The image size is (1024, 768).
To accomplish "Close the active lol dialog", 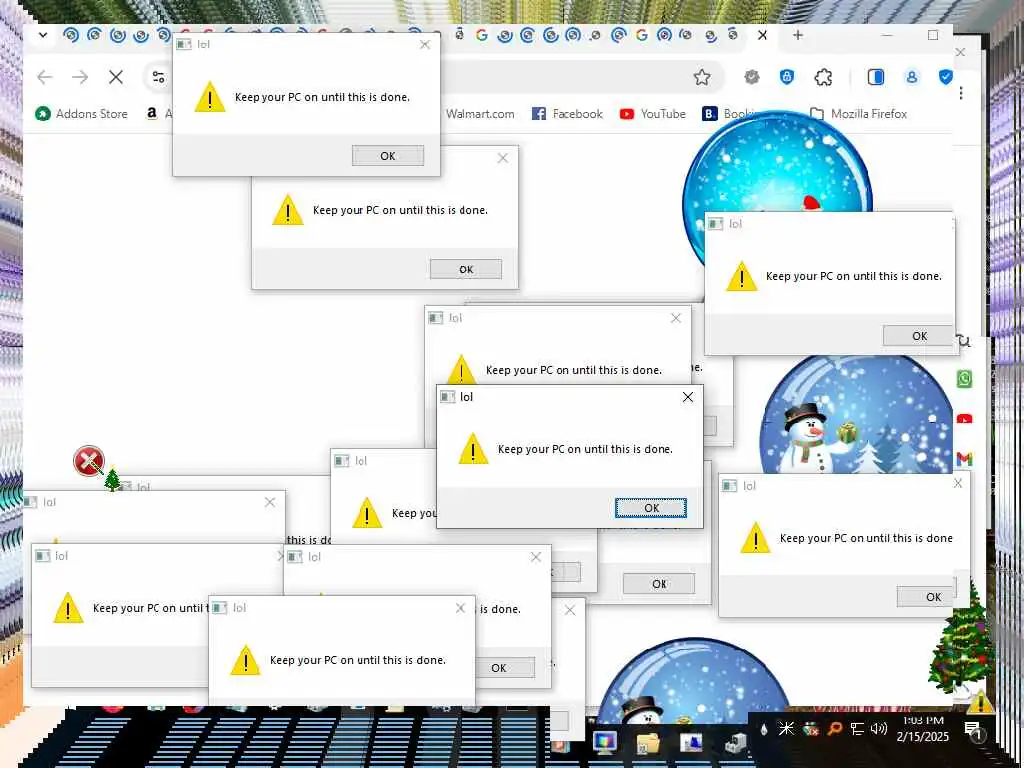I will click(x=688, y=397).
